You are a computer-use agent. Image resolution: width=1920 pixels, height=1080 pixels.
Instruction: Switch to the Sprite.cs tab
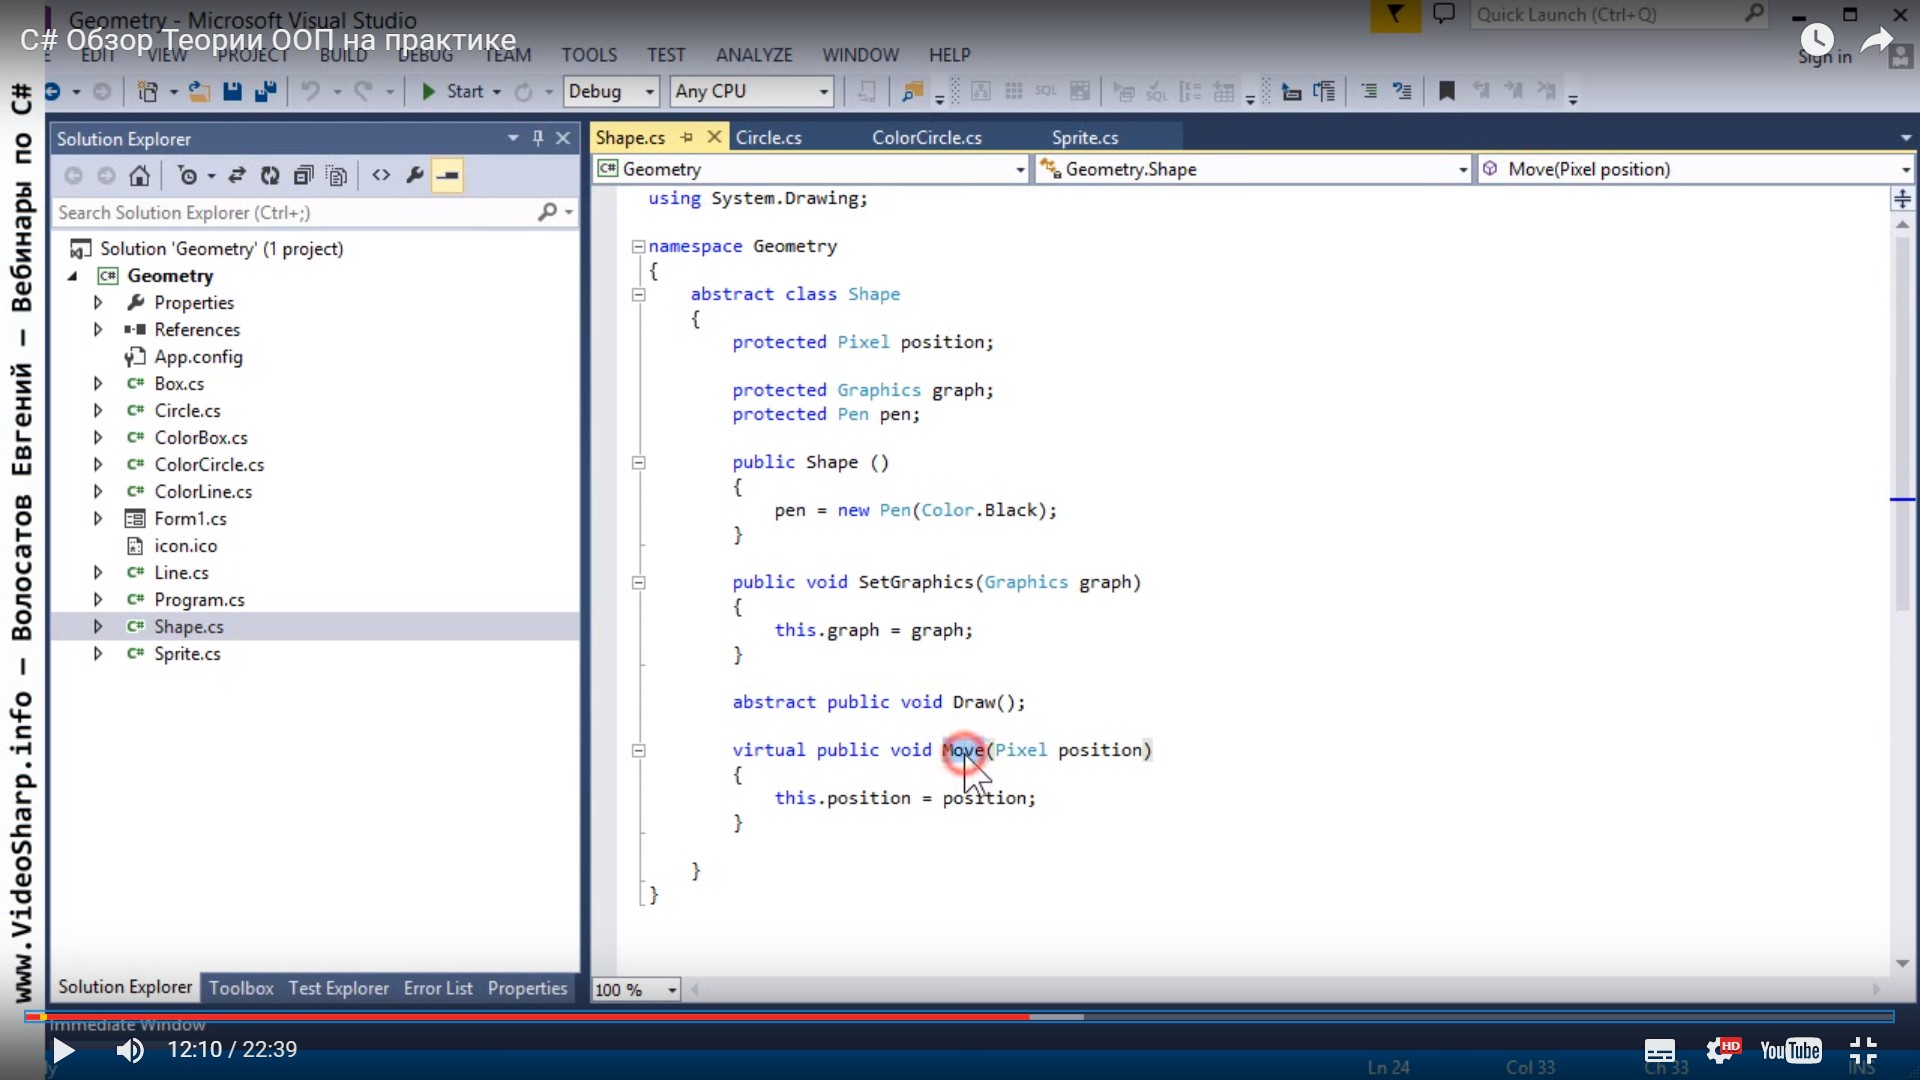(1085, 137)
